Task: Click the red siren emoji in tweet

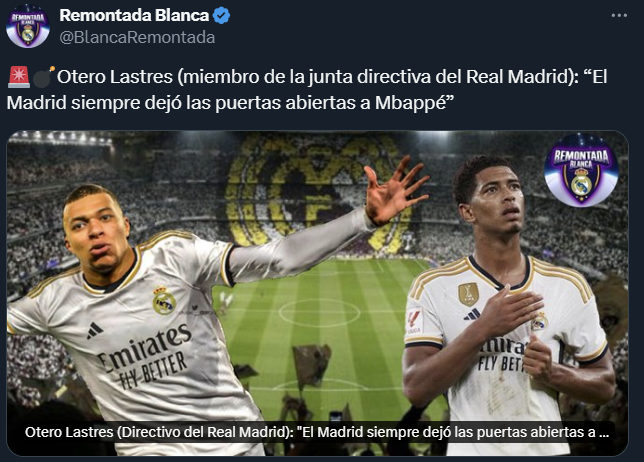Action: click(18, 77)
